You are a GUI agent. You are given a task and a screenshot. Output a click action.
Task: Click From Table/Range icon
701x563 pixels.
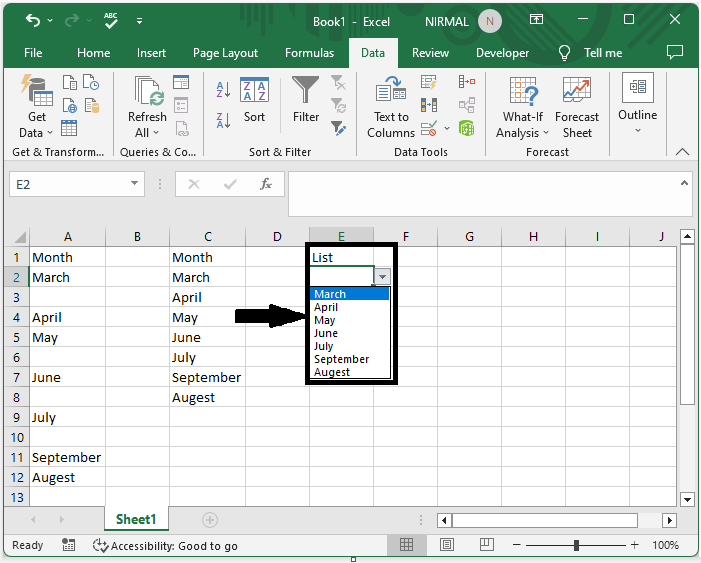pyautogui.click(x=69, y=128)
